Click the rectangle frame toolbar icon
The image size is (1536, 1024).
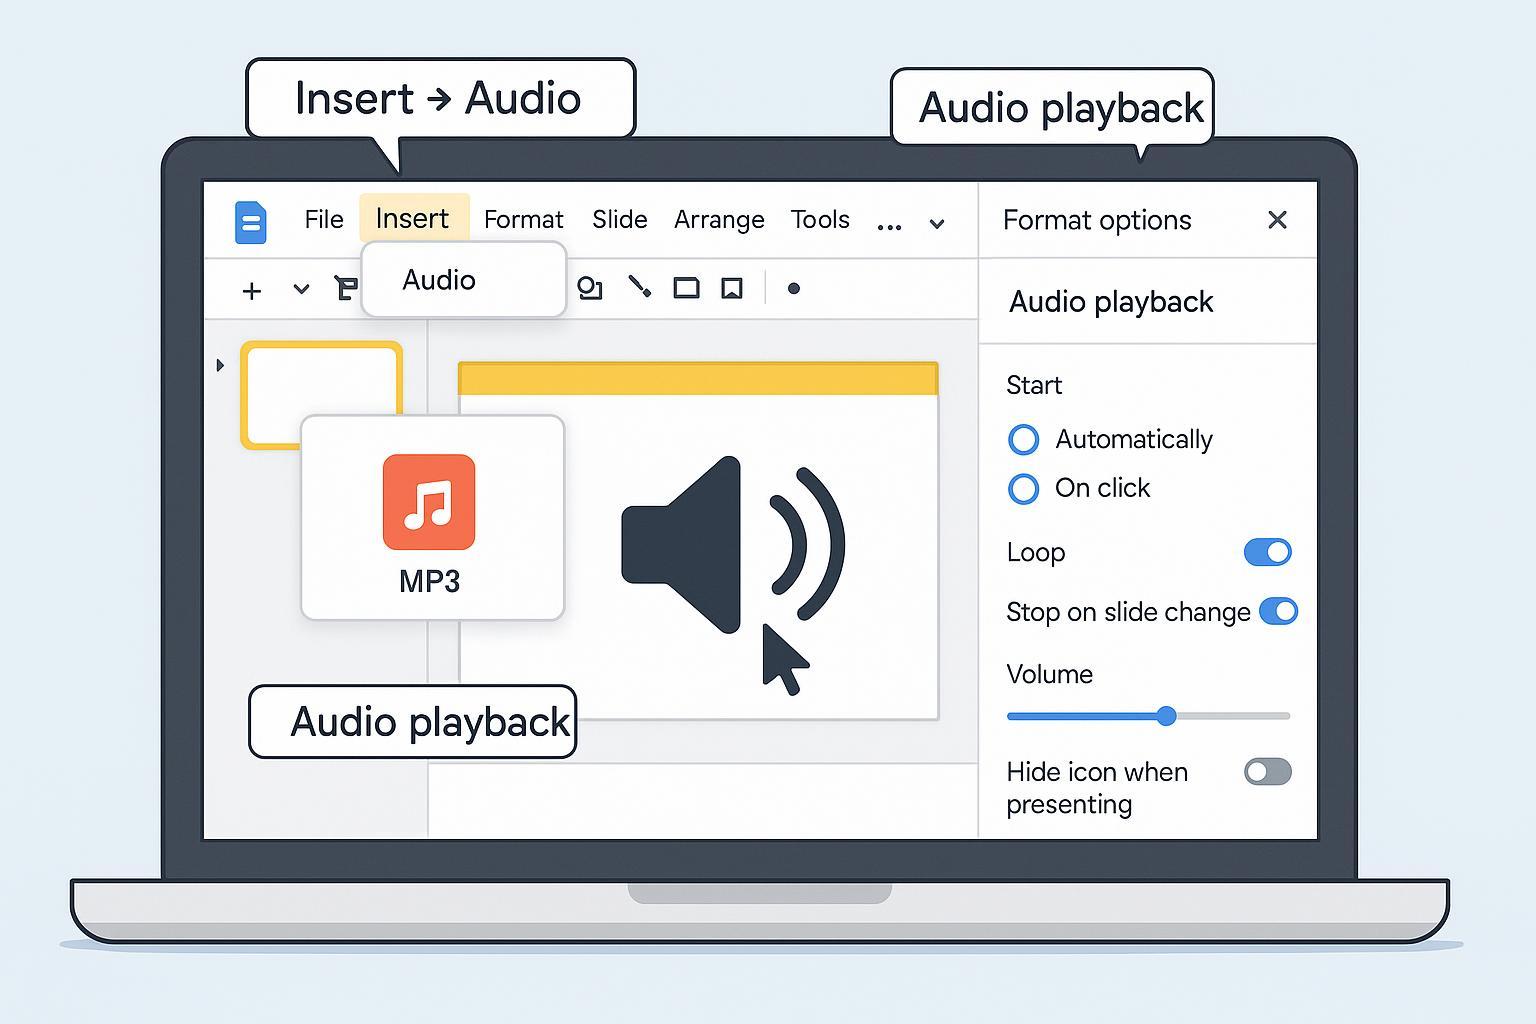tap(686, 289)
